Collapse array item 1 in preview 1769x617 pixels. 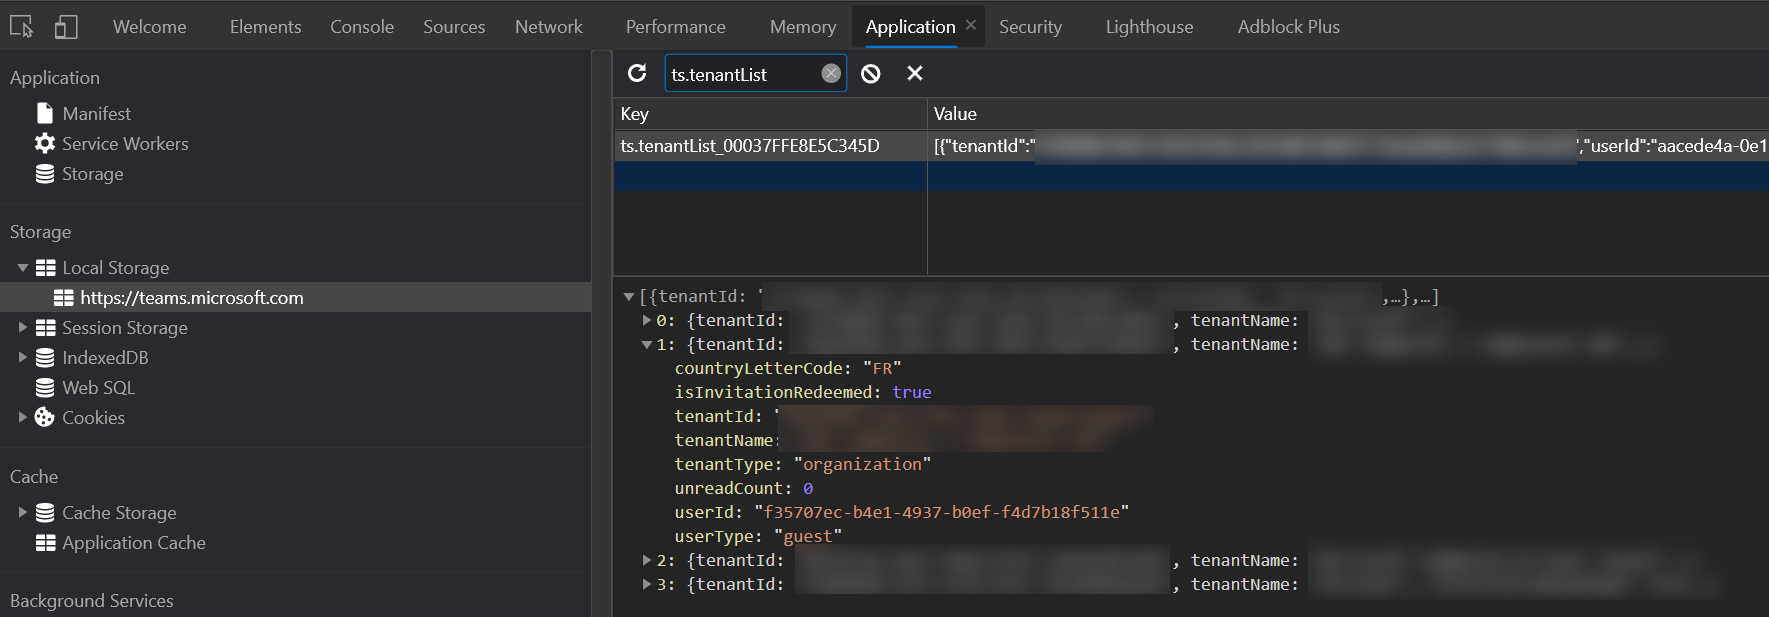coord(647,344)
